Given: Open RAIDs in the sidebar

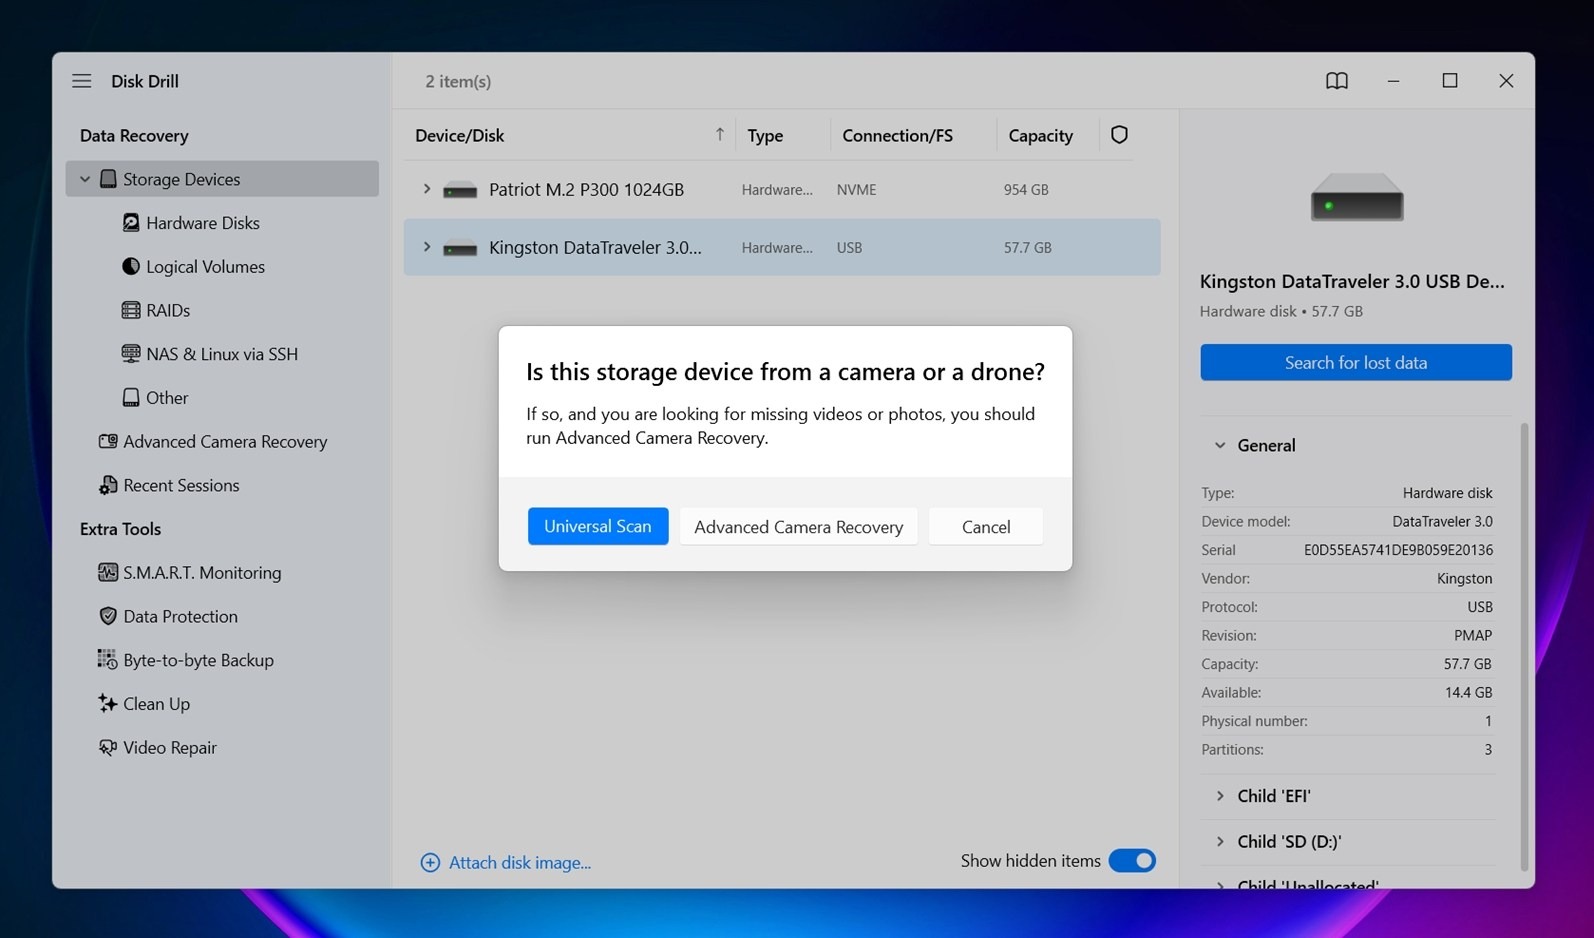Looking at the screenshot, I should tap(168, 310).
